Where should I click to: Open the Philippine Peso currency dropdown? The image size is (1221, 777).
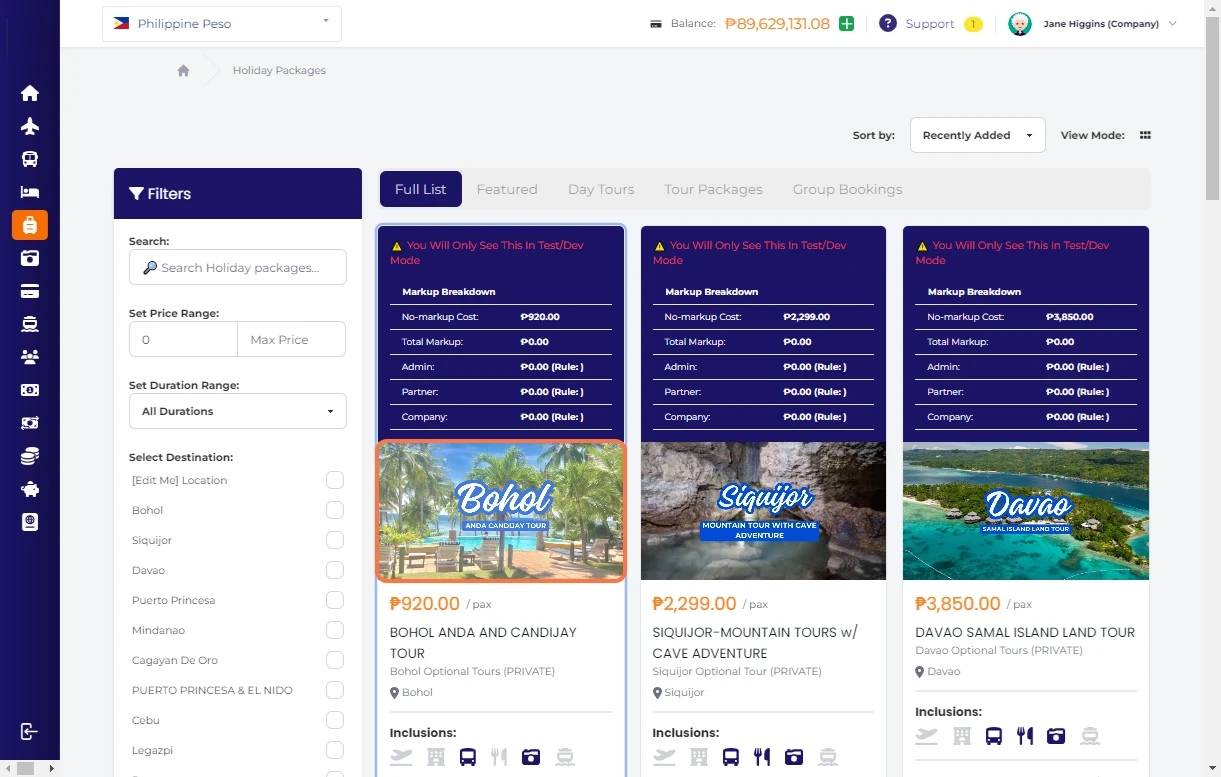[x=222, y=24]
